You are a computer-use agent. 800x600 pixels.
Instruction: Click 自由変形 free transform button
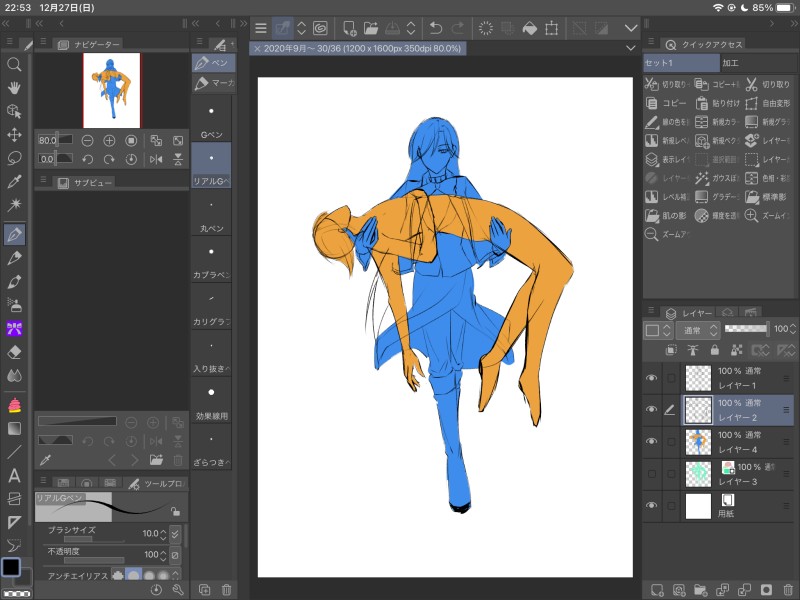[767, 103]
